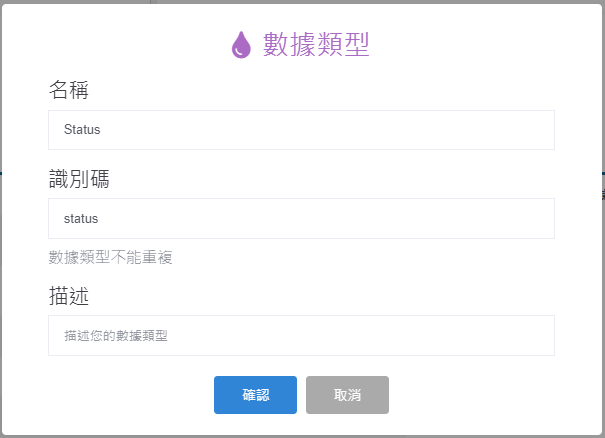Click the 描述 field label
The width and height of the screenshot is (605, 438).
click(x=69, y=297)
